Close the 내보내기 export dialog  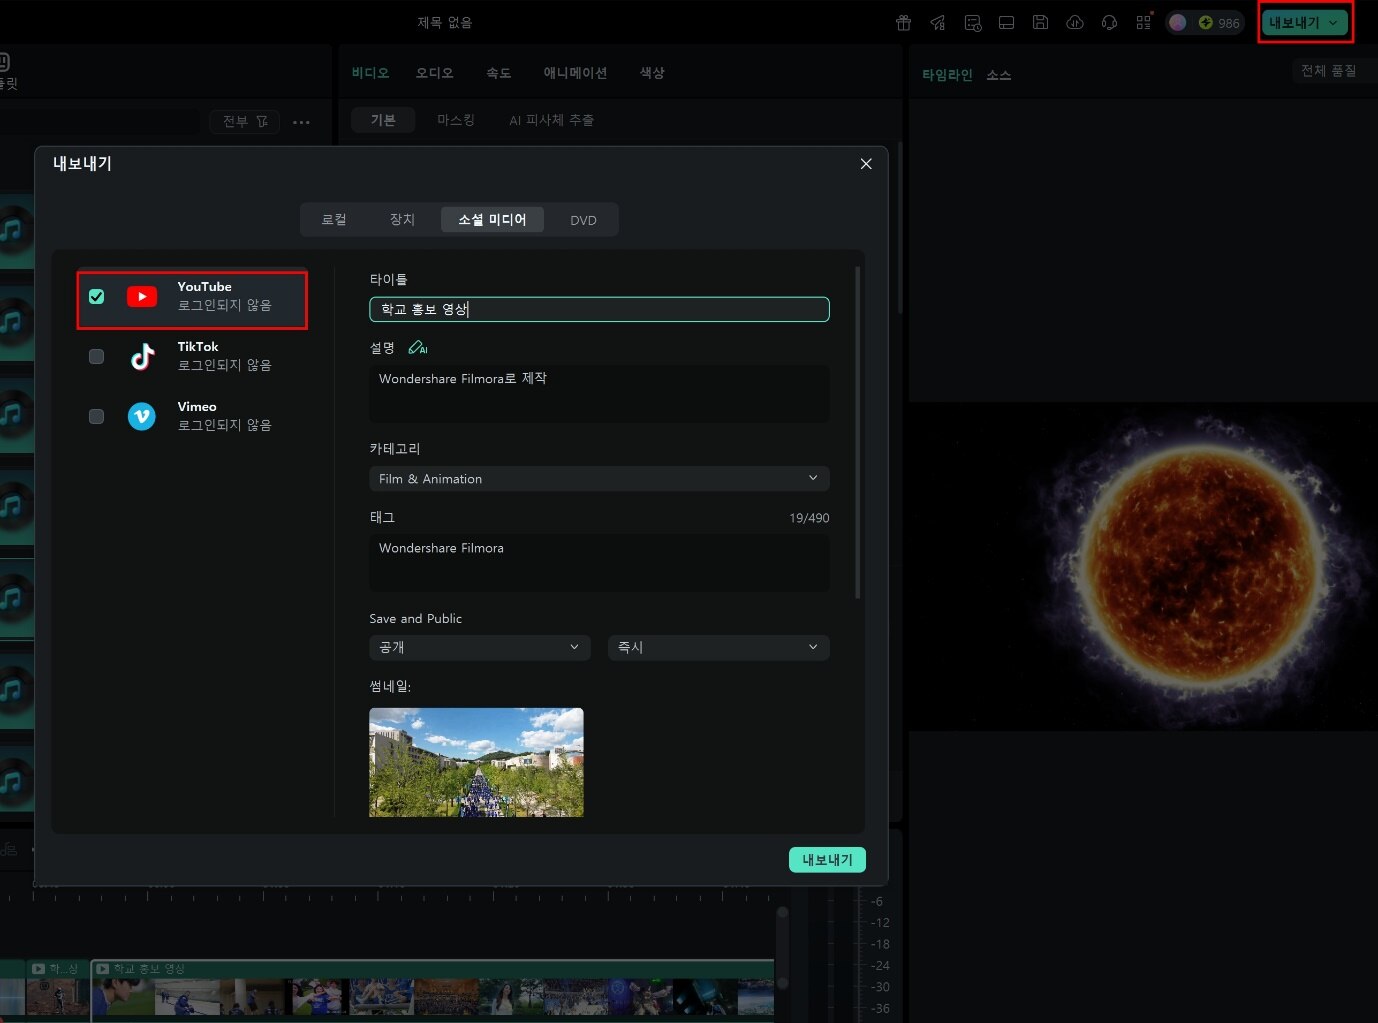tap(866, 164)
